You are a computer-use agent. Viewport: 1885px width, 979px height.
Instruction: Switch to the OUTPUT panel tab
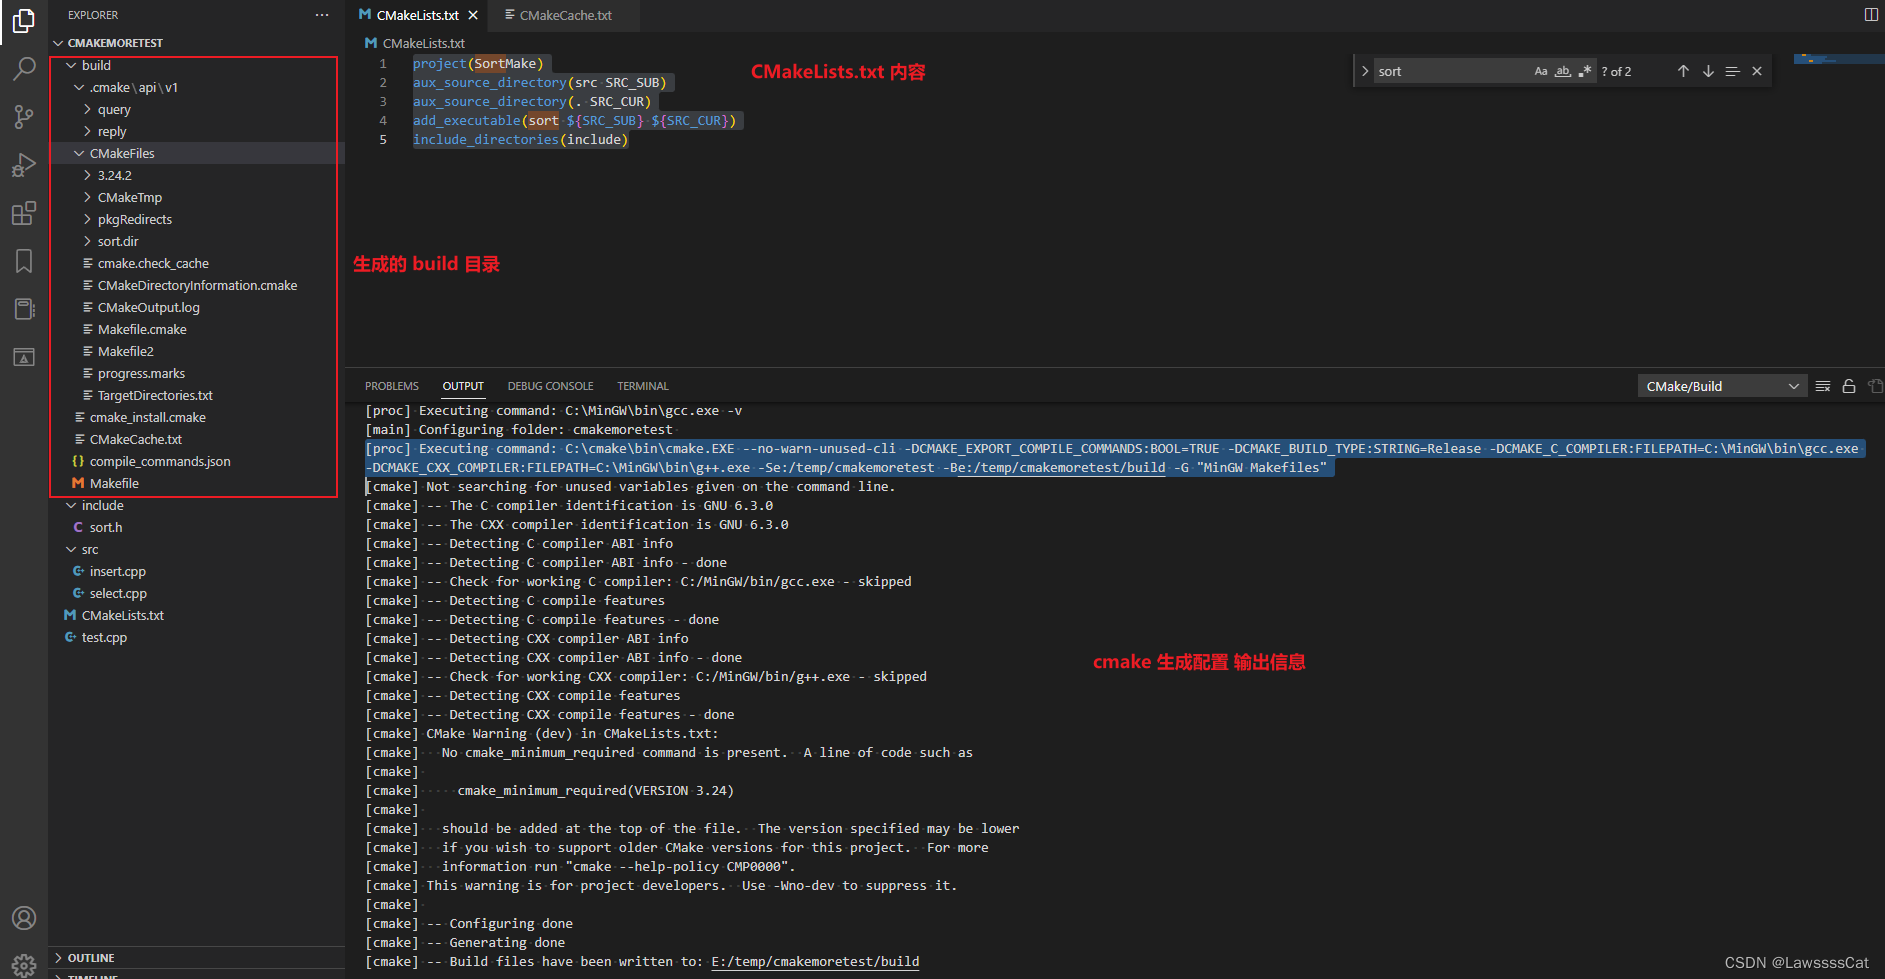463,386
